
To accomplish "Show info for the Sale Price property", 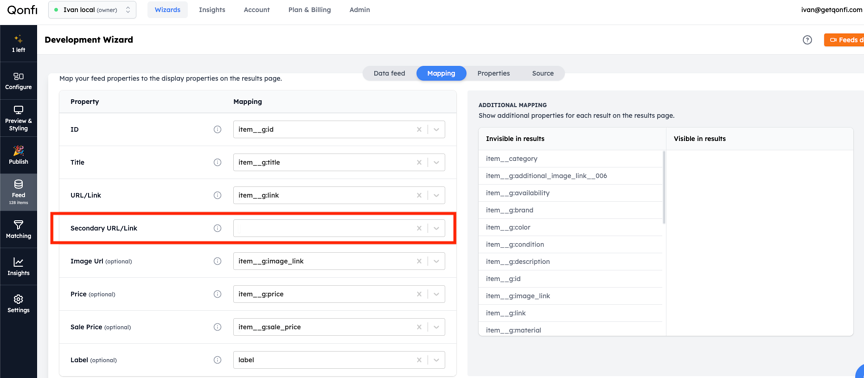I will tap(217, 327).
